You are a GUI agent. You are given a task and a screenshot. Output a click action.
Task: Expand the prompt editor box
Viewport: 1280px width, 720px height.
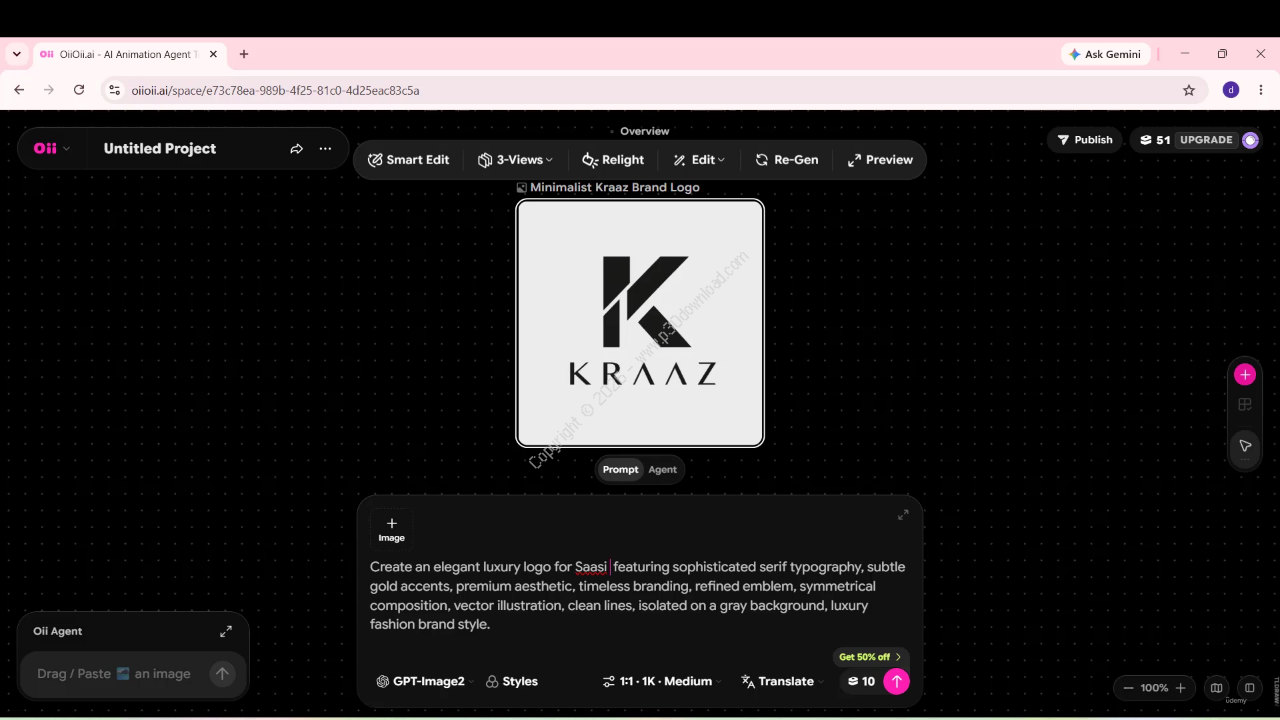(903, 515)
